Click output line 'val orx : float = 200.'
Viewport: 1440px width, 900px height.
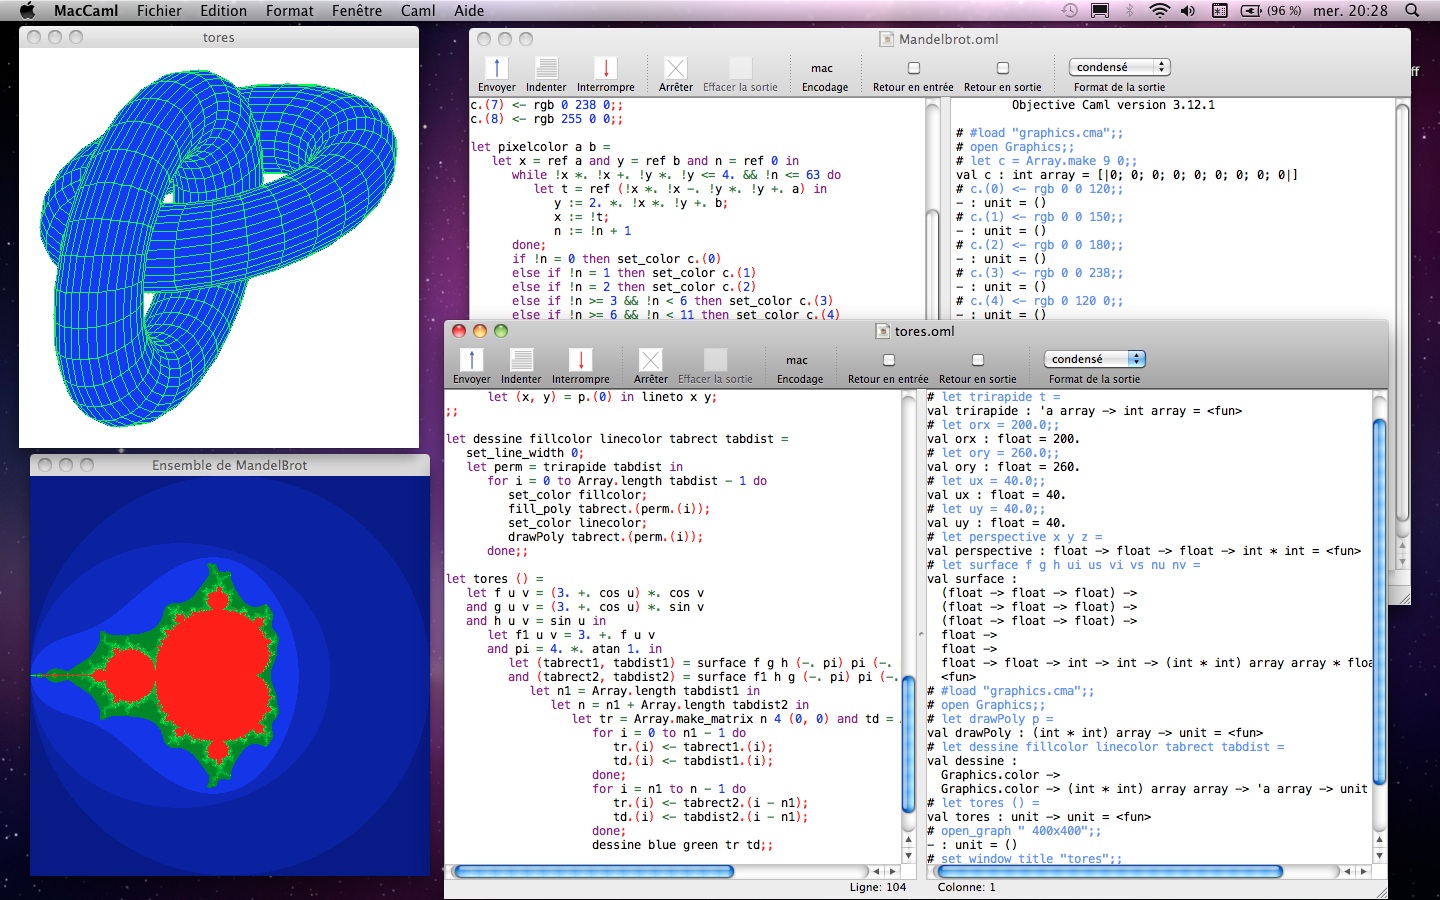(1003, 439)
